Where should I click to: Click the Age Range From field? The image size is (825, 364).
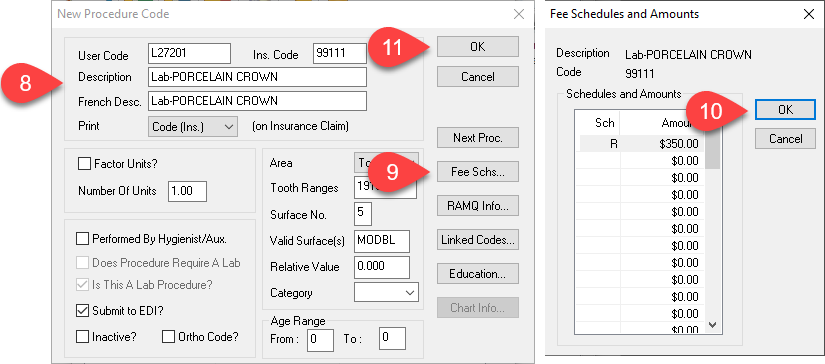pos(320,339)
